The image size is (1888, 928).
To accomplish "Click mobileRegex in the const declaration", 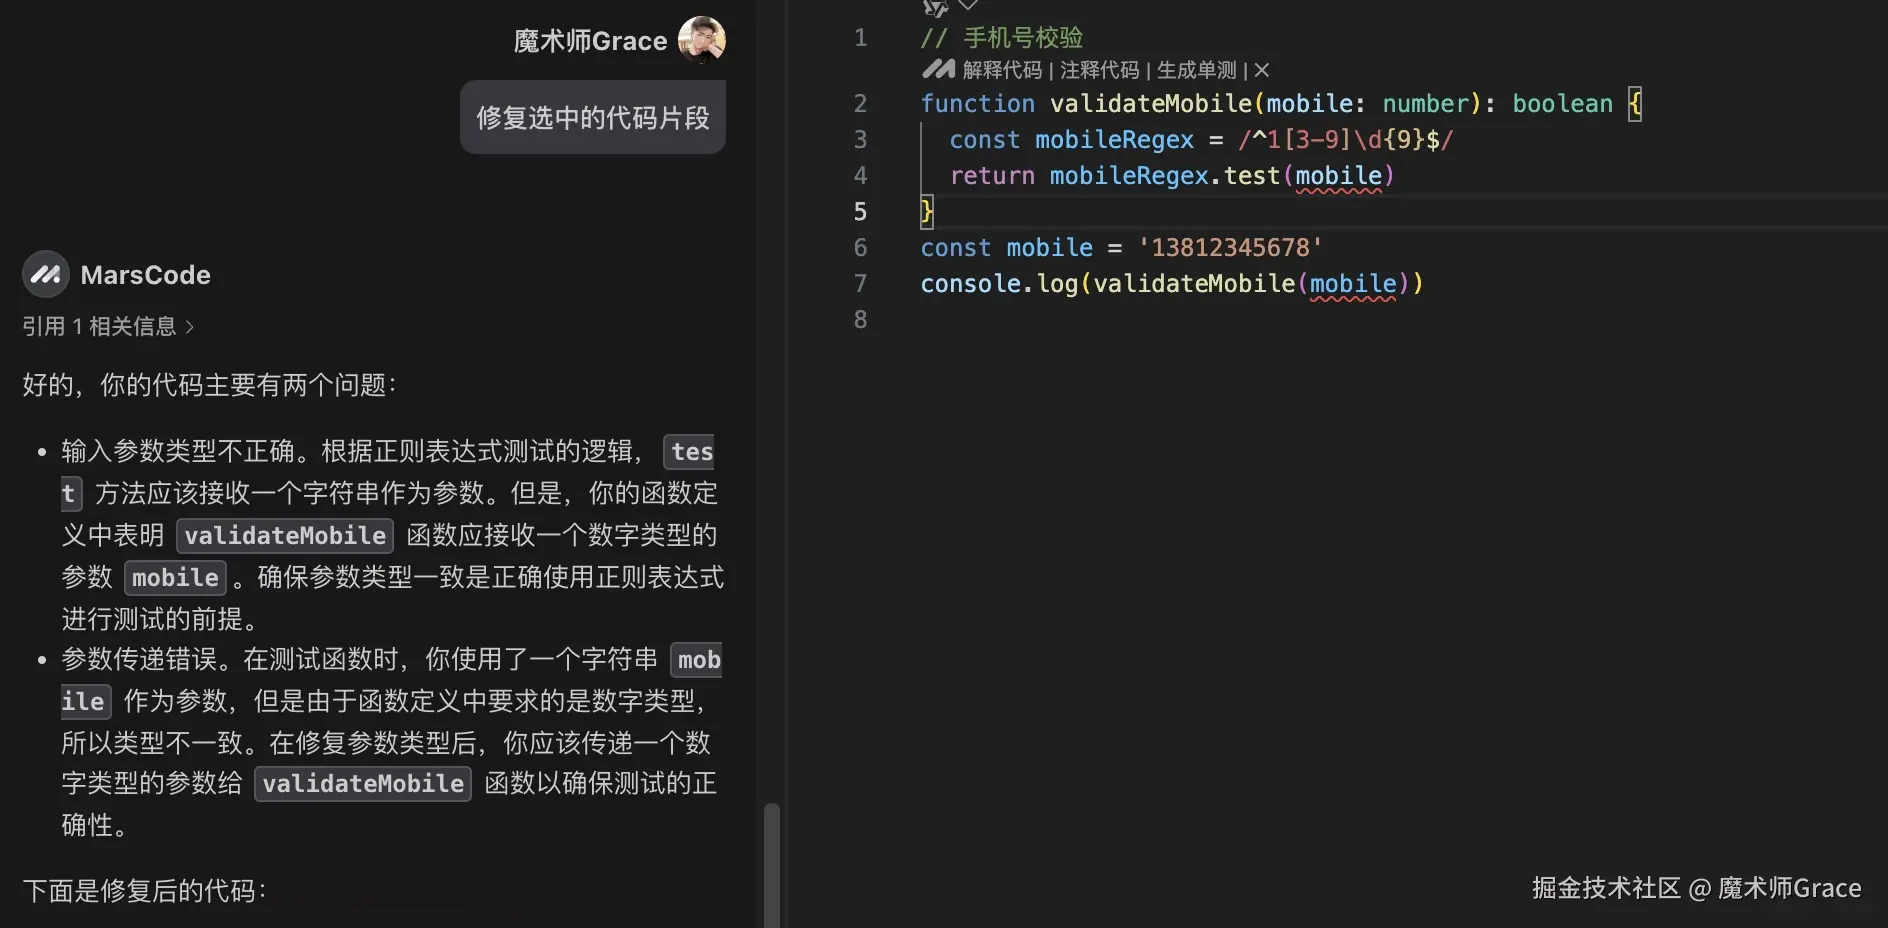I will (x=1114, y=140).
